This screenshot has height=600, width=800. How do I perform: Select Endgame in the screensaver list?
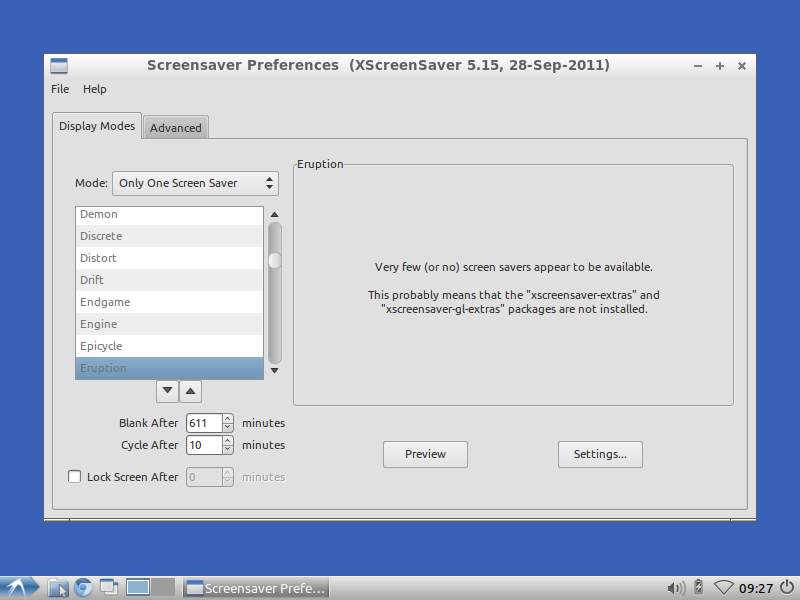[x=169, y=302]
